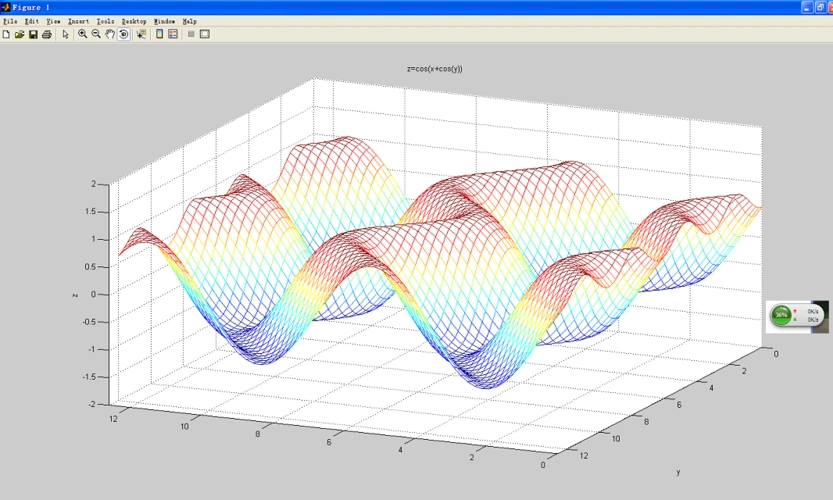Create a new figure using toolbar icon

(6, 34)
